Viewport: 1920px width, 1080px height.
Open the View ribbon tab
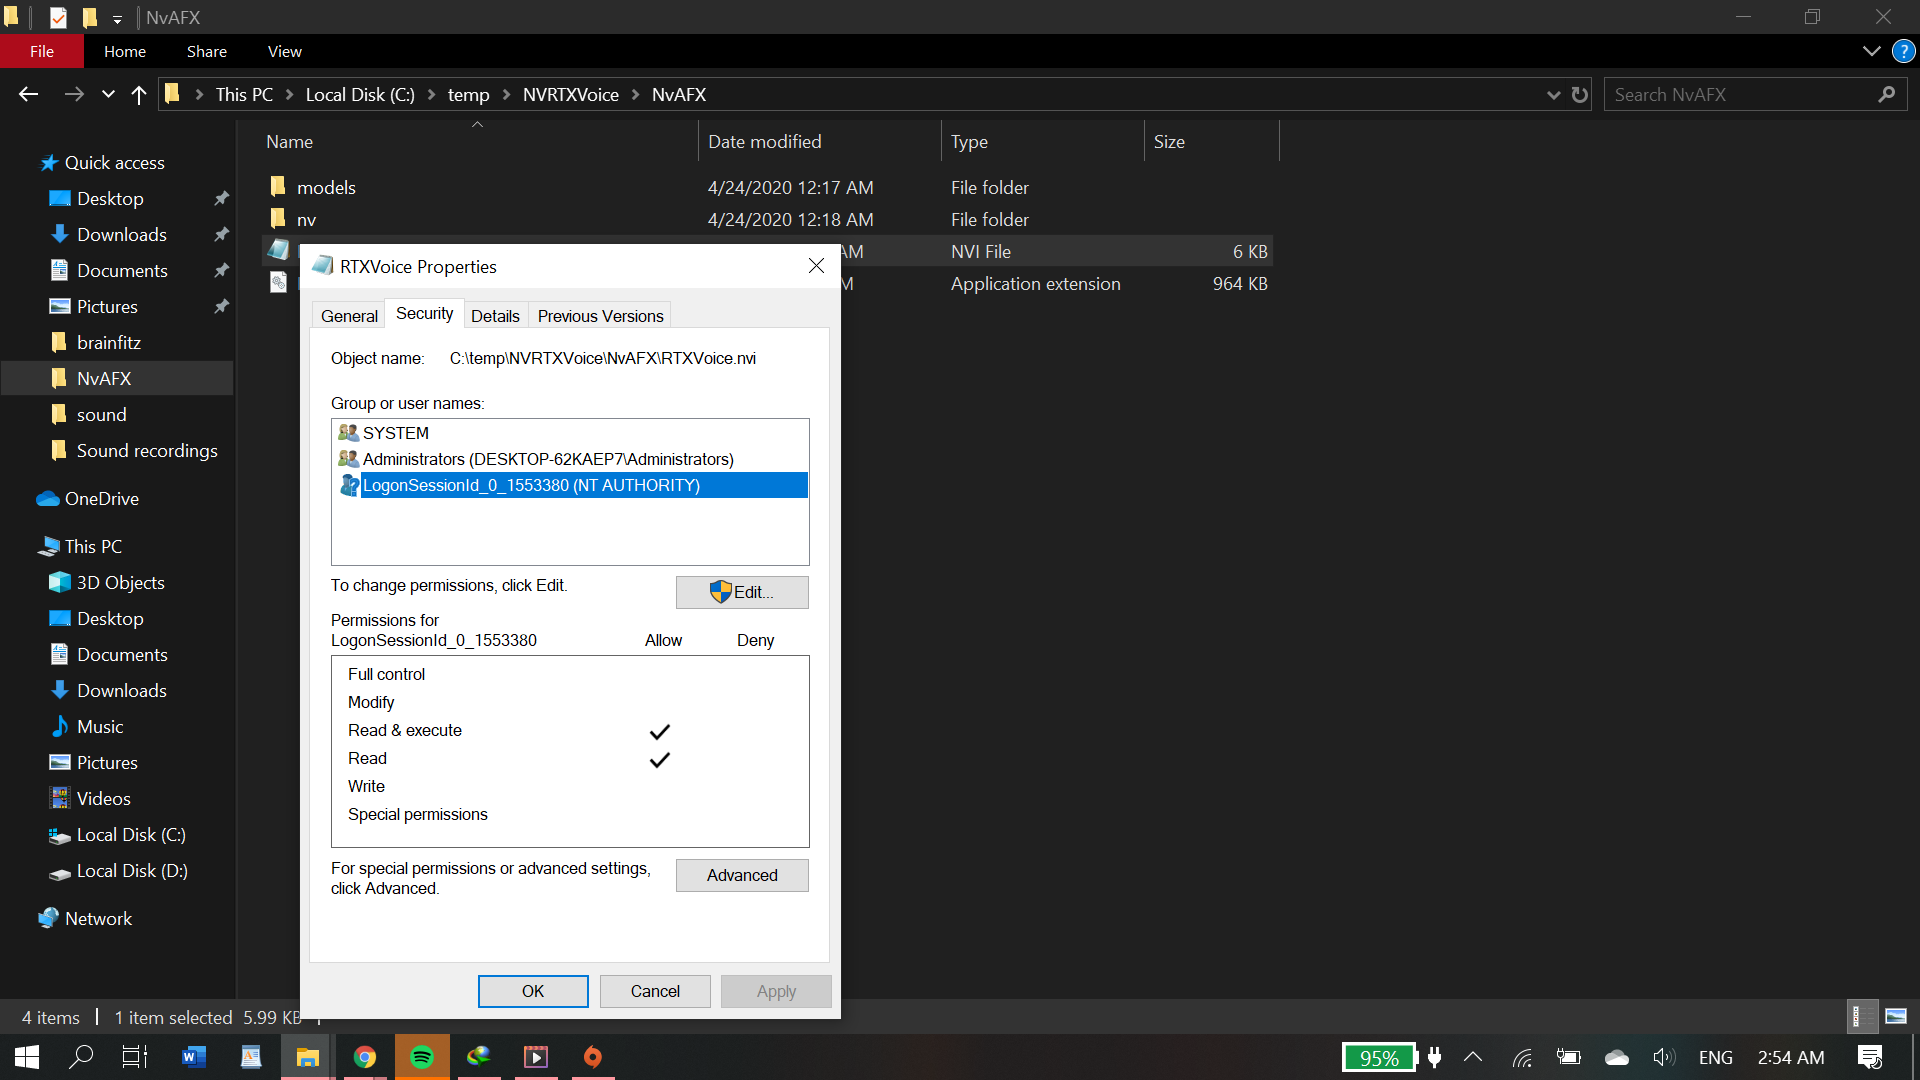tap(285, 51)
